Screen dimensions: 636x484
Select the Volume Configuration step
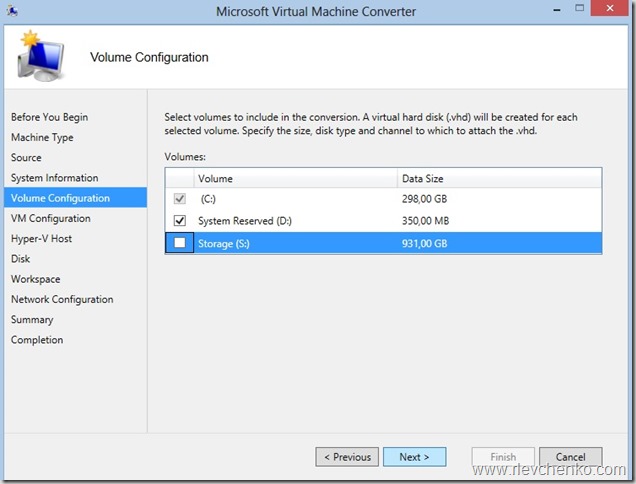click(75, 198)
